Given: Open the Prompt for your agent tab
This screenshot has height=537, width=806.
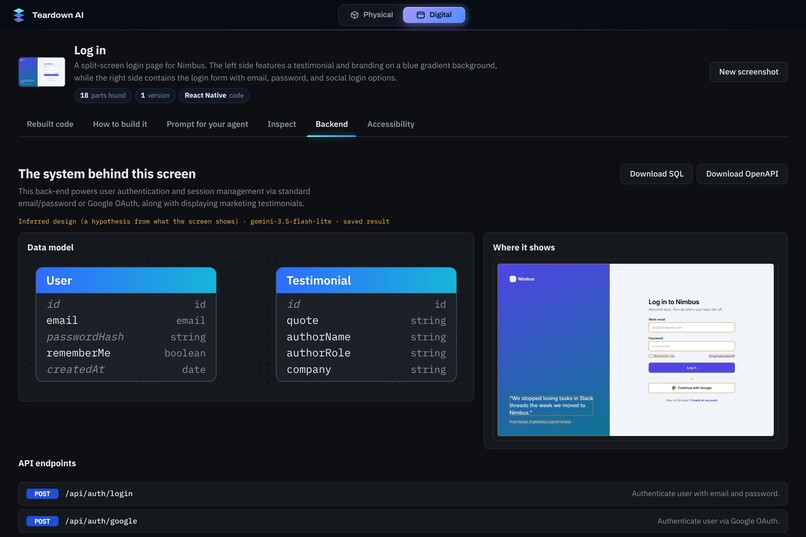Looking at the screenshot, I should 207,124.
